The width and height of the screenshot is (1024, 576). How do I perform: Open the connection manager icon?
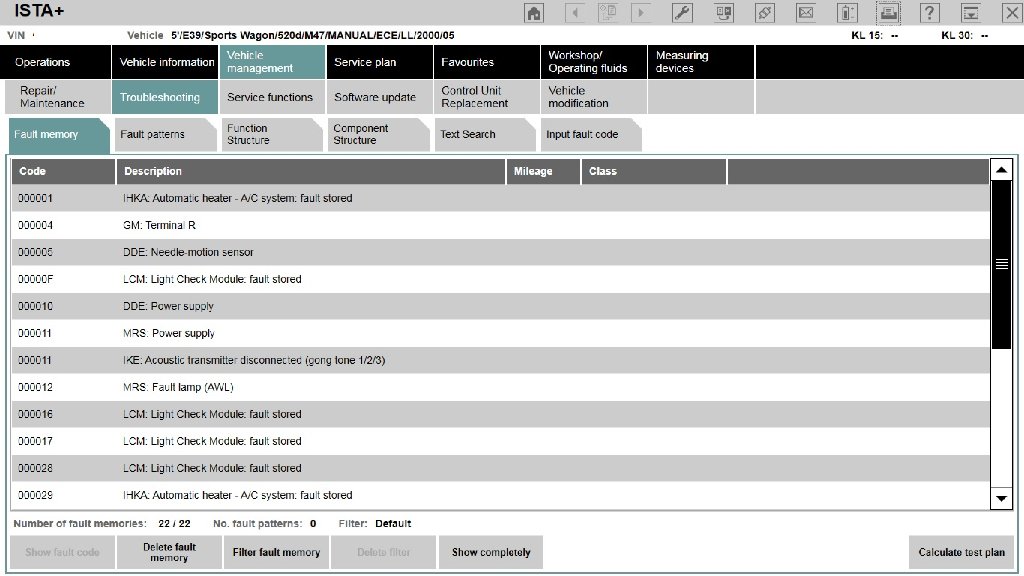click(x=724, y=12)
